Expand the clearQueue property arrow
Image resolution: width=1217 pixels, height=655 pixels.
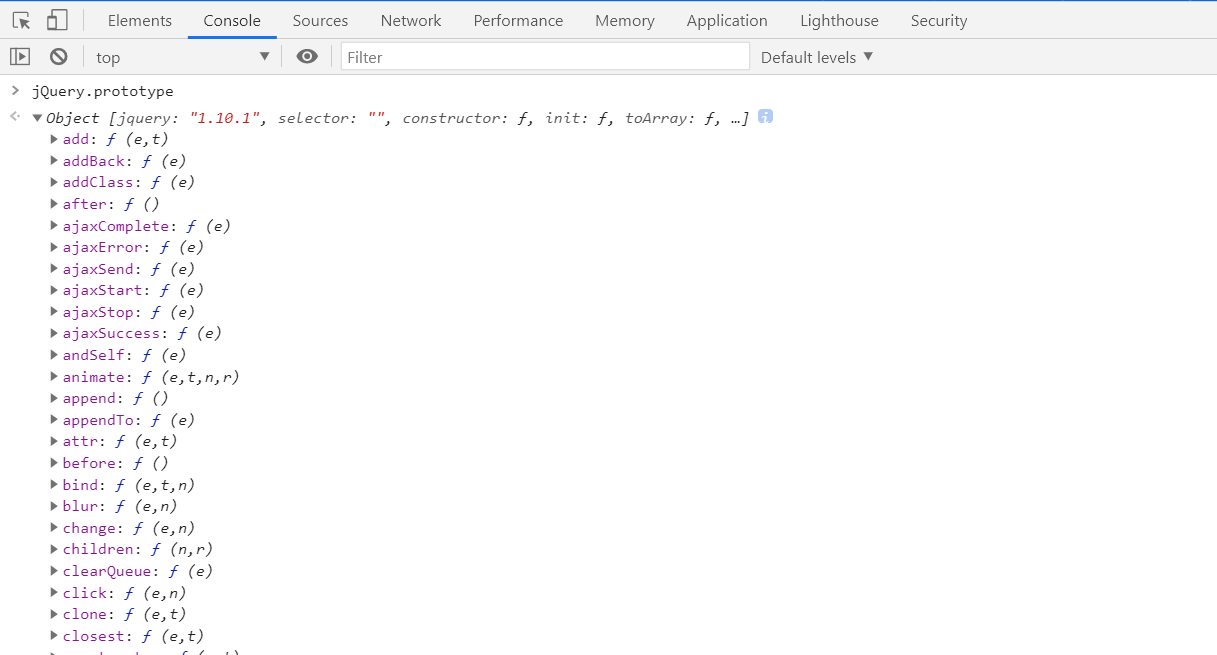tap(54, 571)
